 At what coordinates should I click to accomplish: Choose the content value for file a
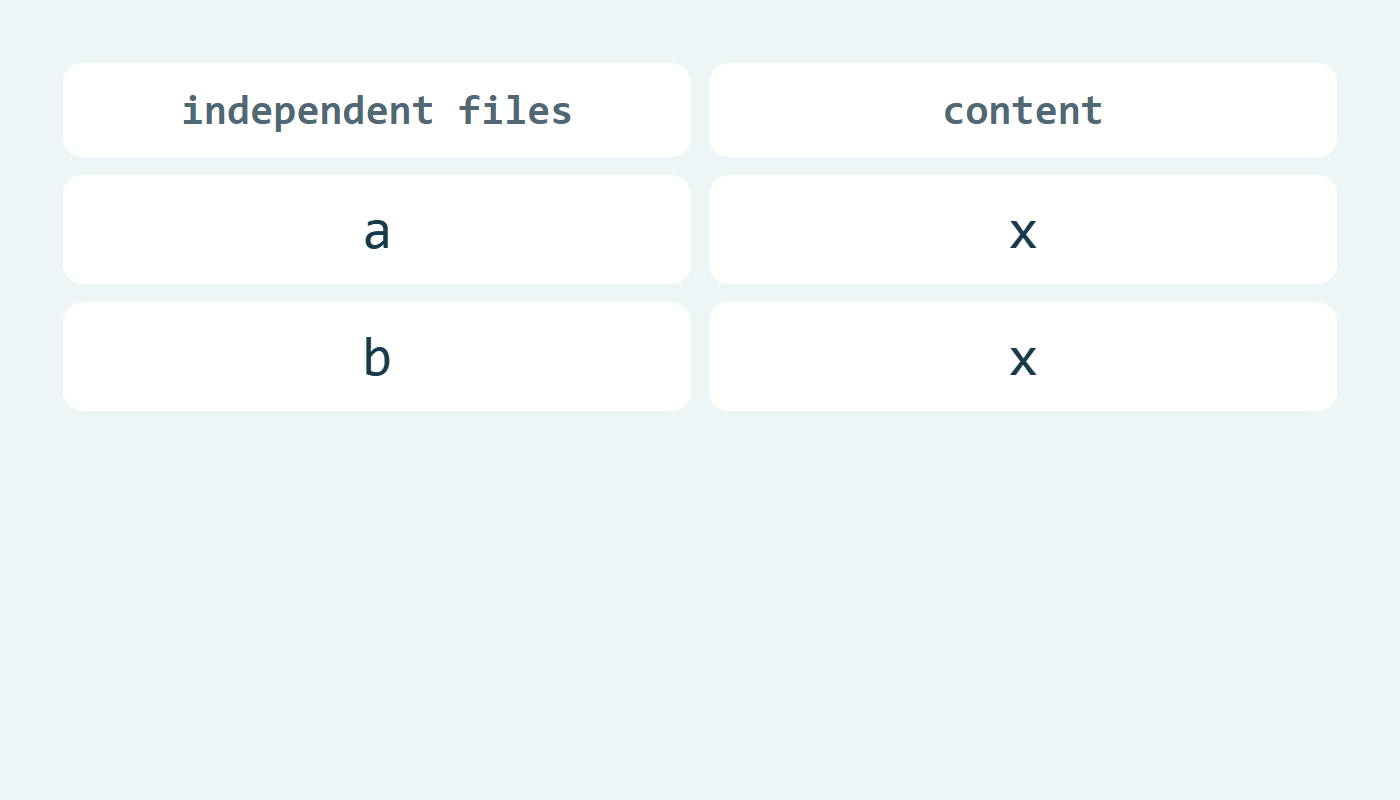[1023, 230]
